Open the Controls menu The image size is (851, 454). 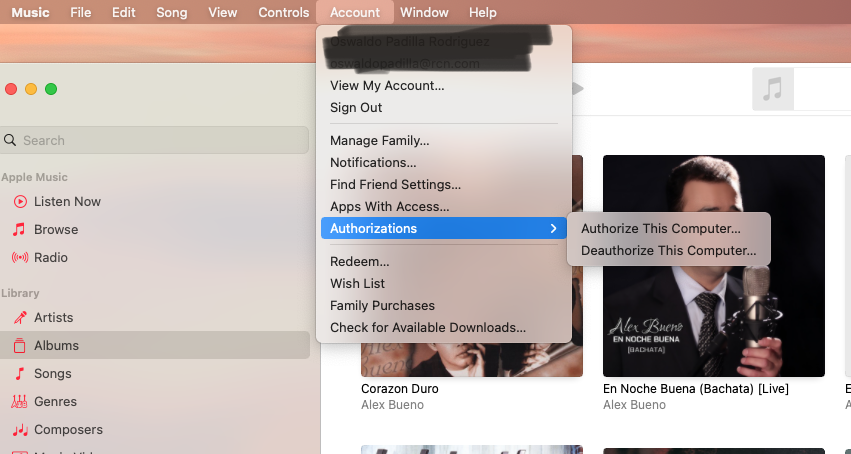(283, 12)
